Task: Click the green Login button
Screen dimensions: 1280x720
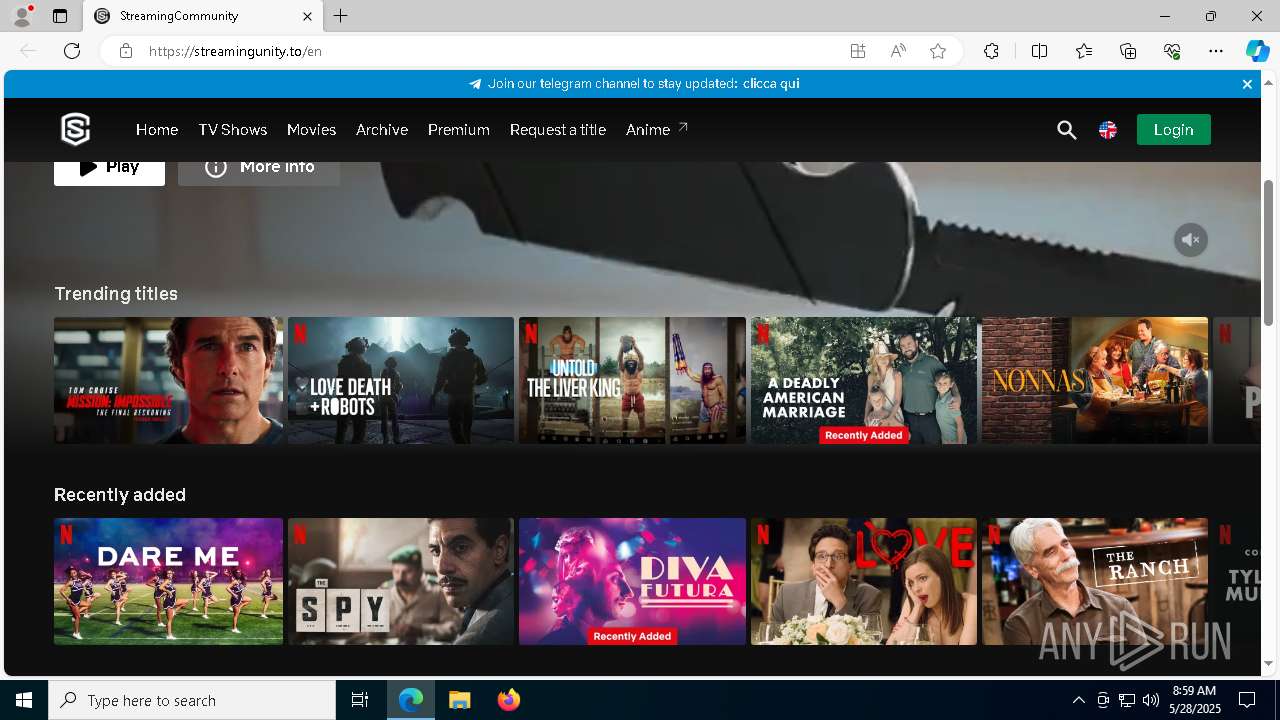Action: (1173, 130)
